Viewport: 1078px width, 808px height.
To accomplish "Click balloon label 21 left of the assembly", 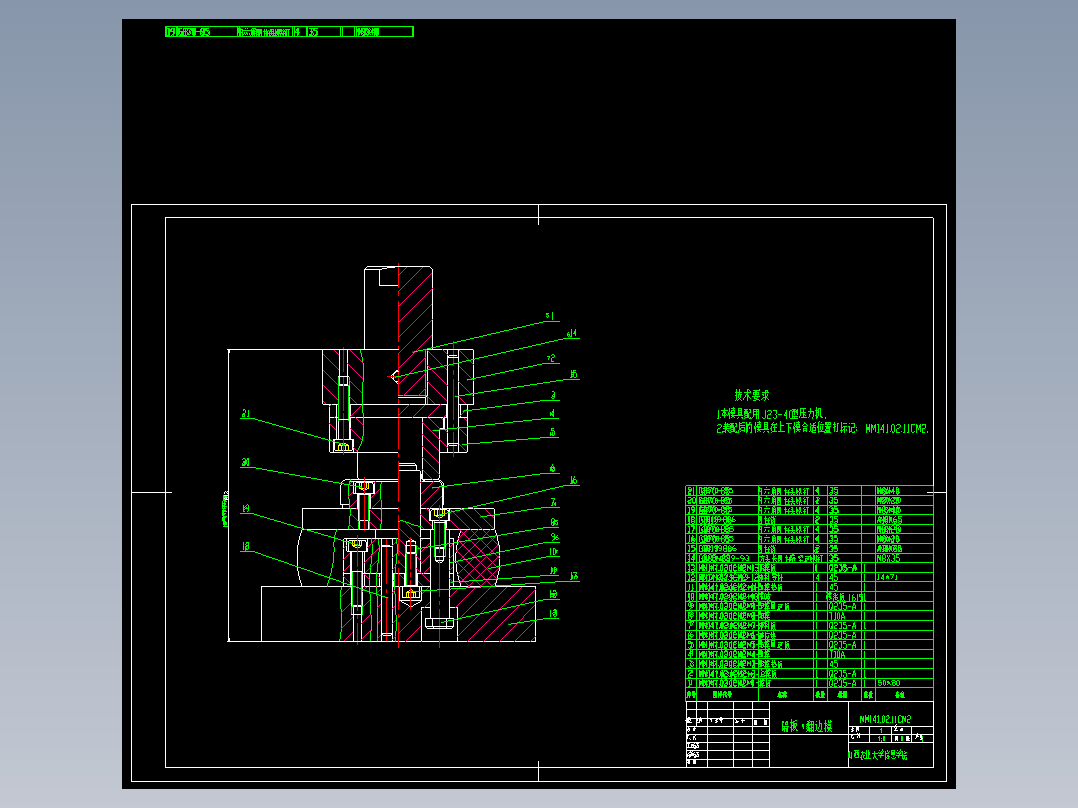I will tap(245, 413).
